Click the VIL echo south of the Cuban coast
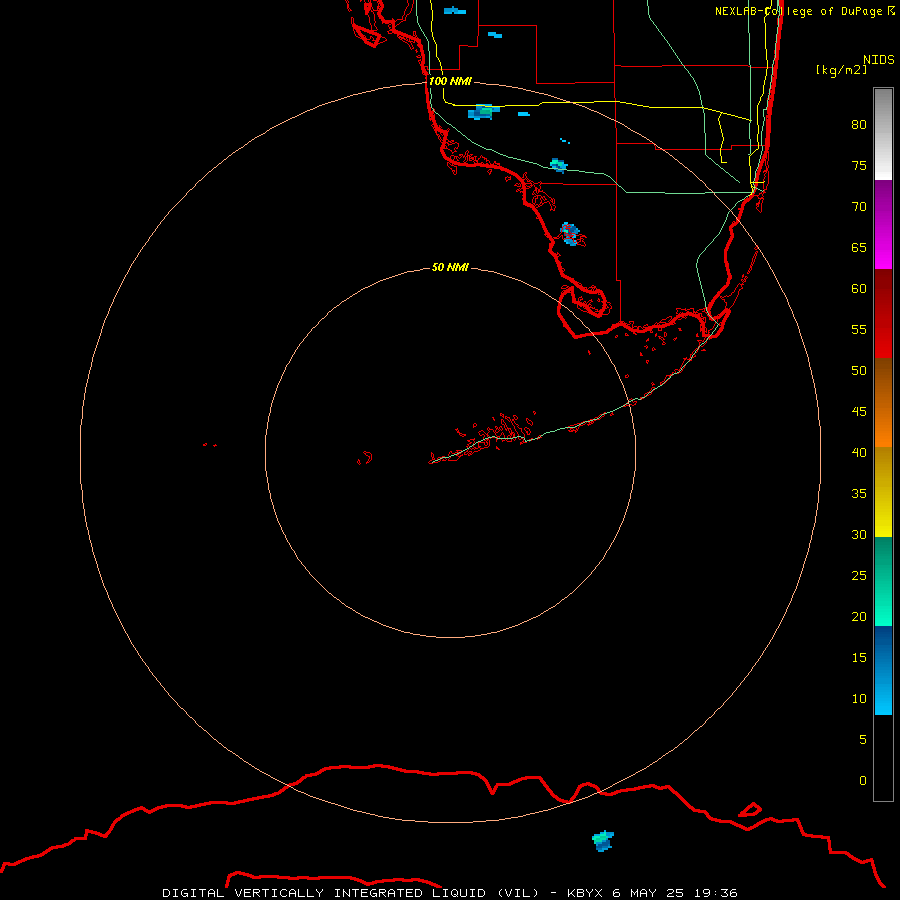Viewport: 900px width, 900px height. (603, 841)
